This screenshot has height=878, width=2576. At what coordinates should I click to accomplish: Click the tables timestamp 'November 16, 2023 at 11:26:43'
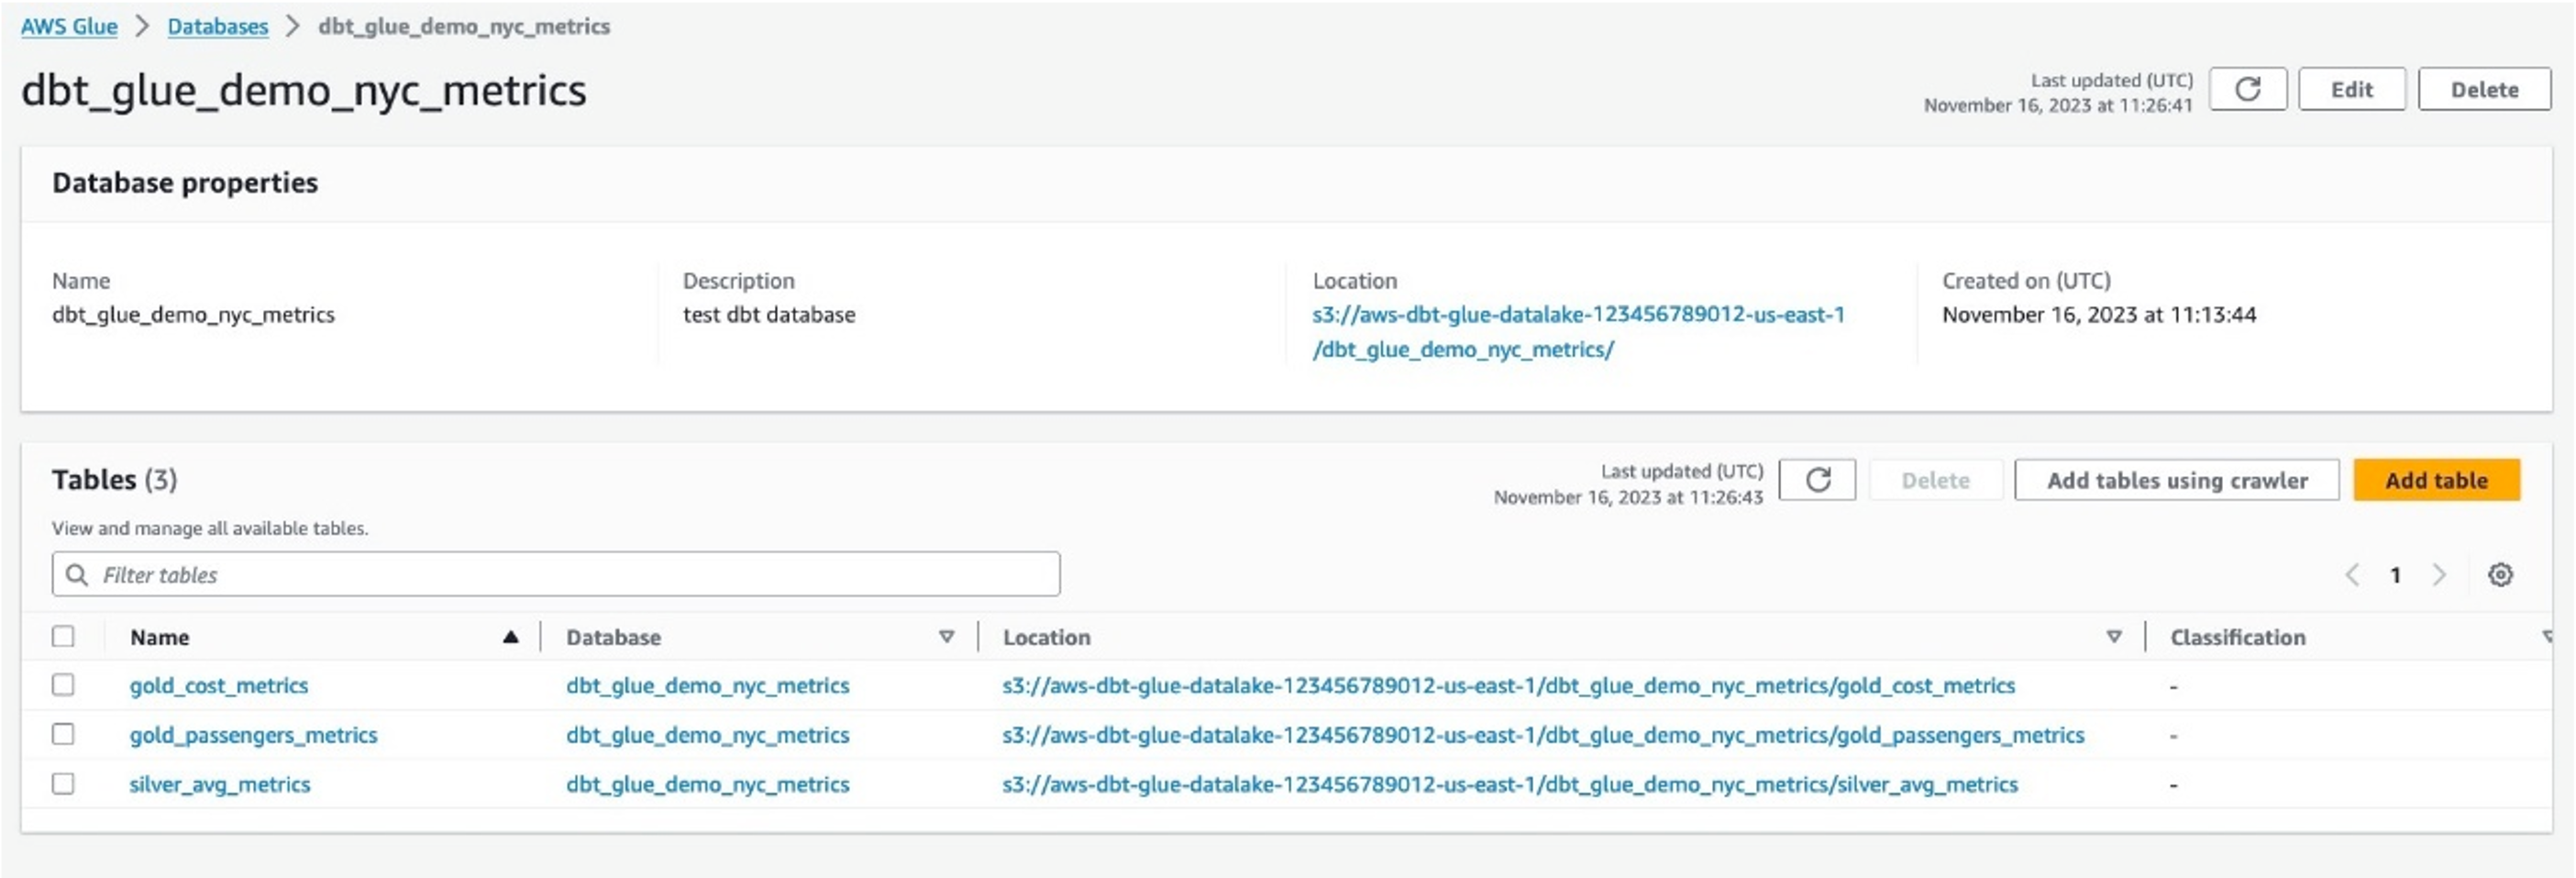click(1628, 497)
